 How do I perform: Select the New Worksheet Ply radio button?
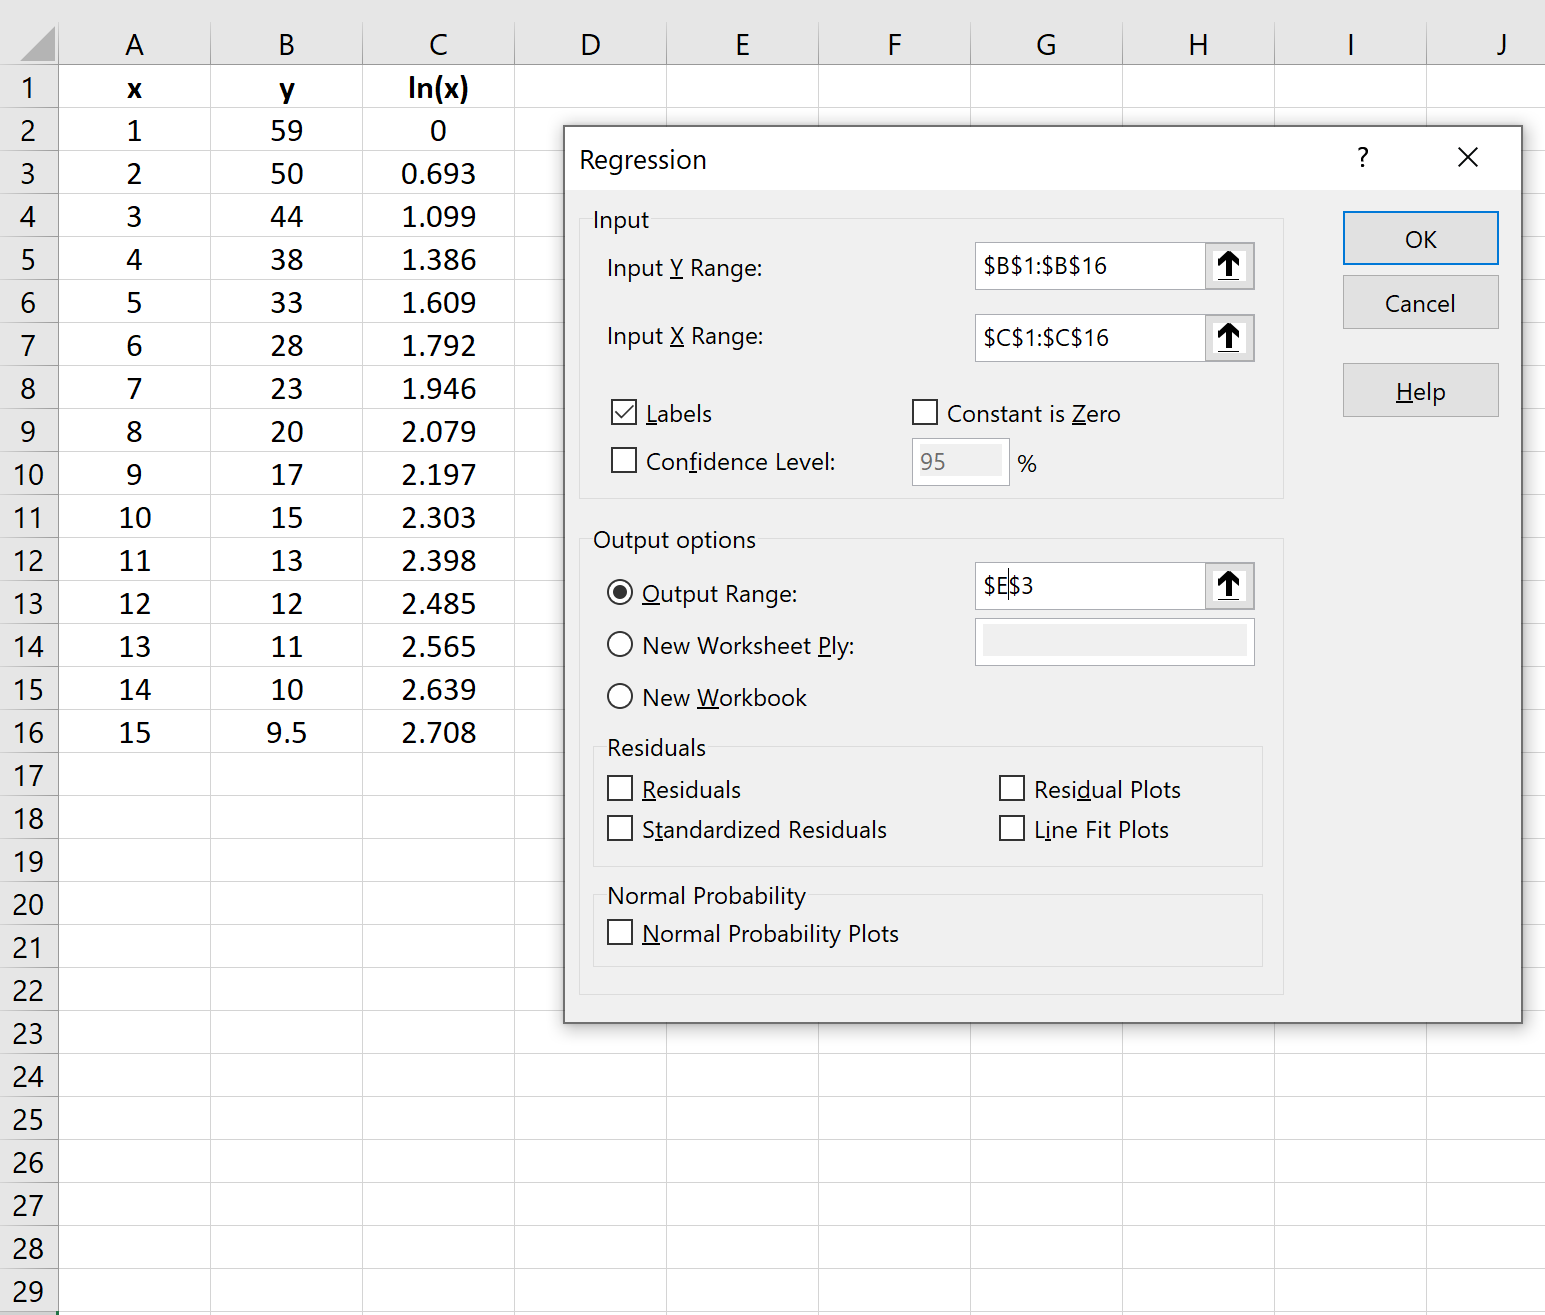[620, 645]
